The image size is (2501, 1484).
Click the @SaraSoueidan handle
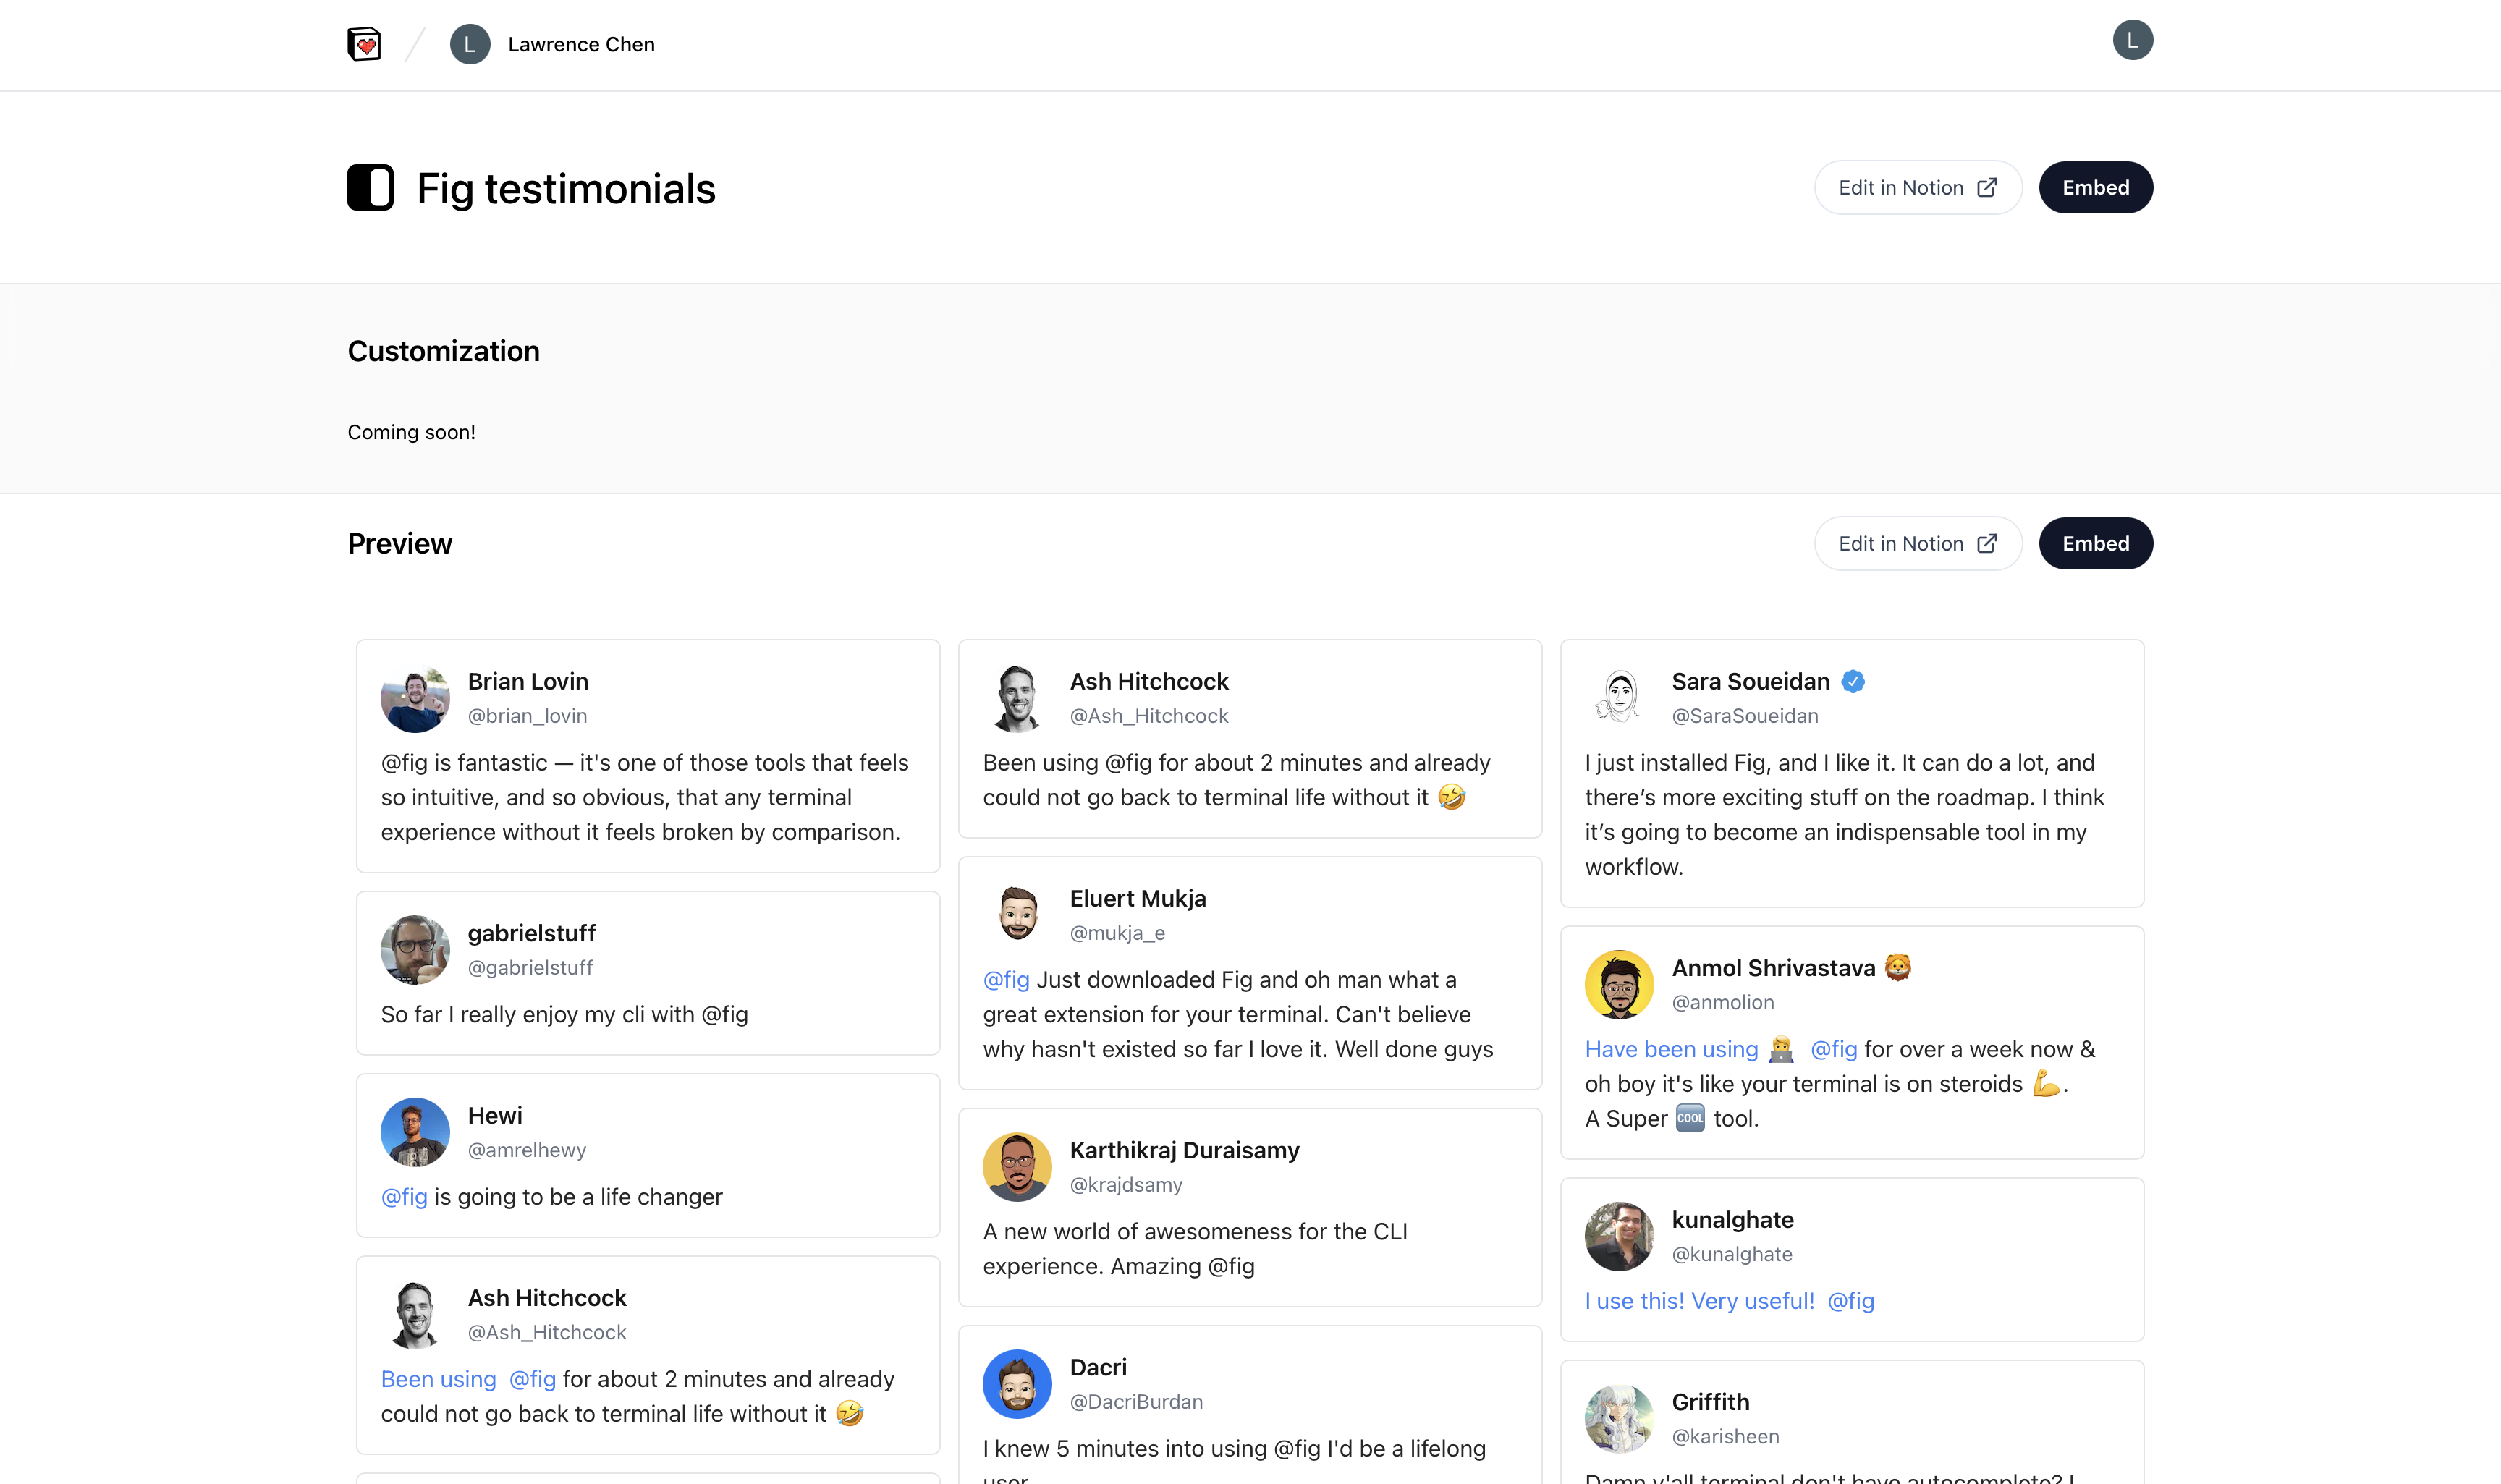[1745, 716]
